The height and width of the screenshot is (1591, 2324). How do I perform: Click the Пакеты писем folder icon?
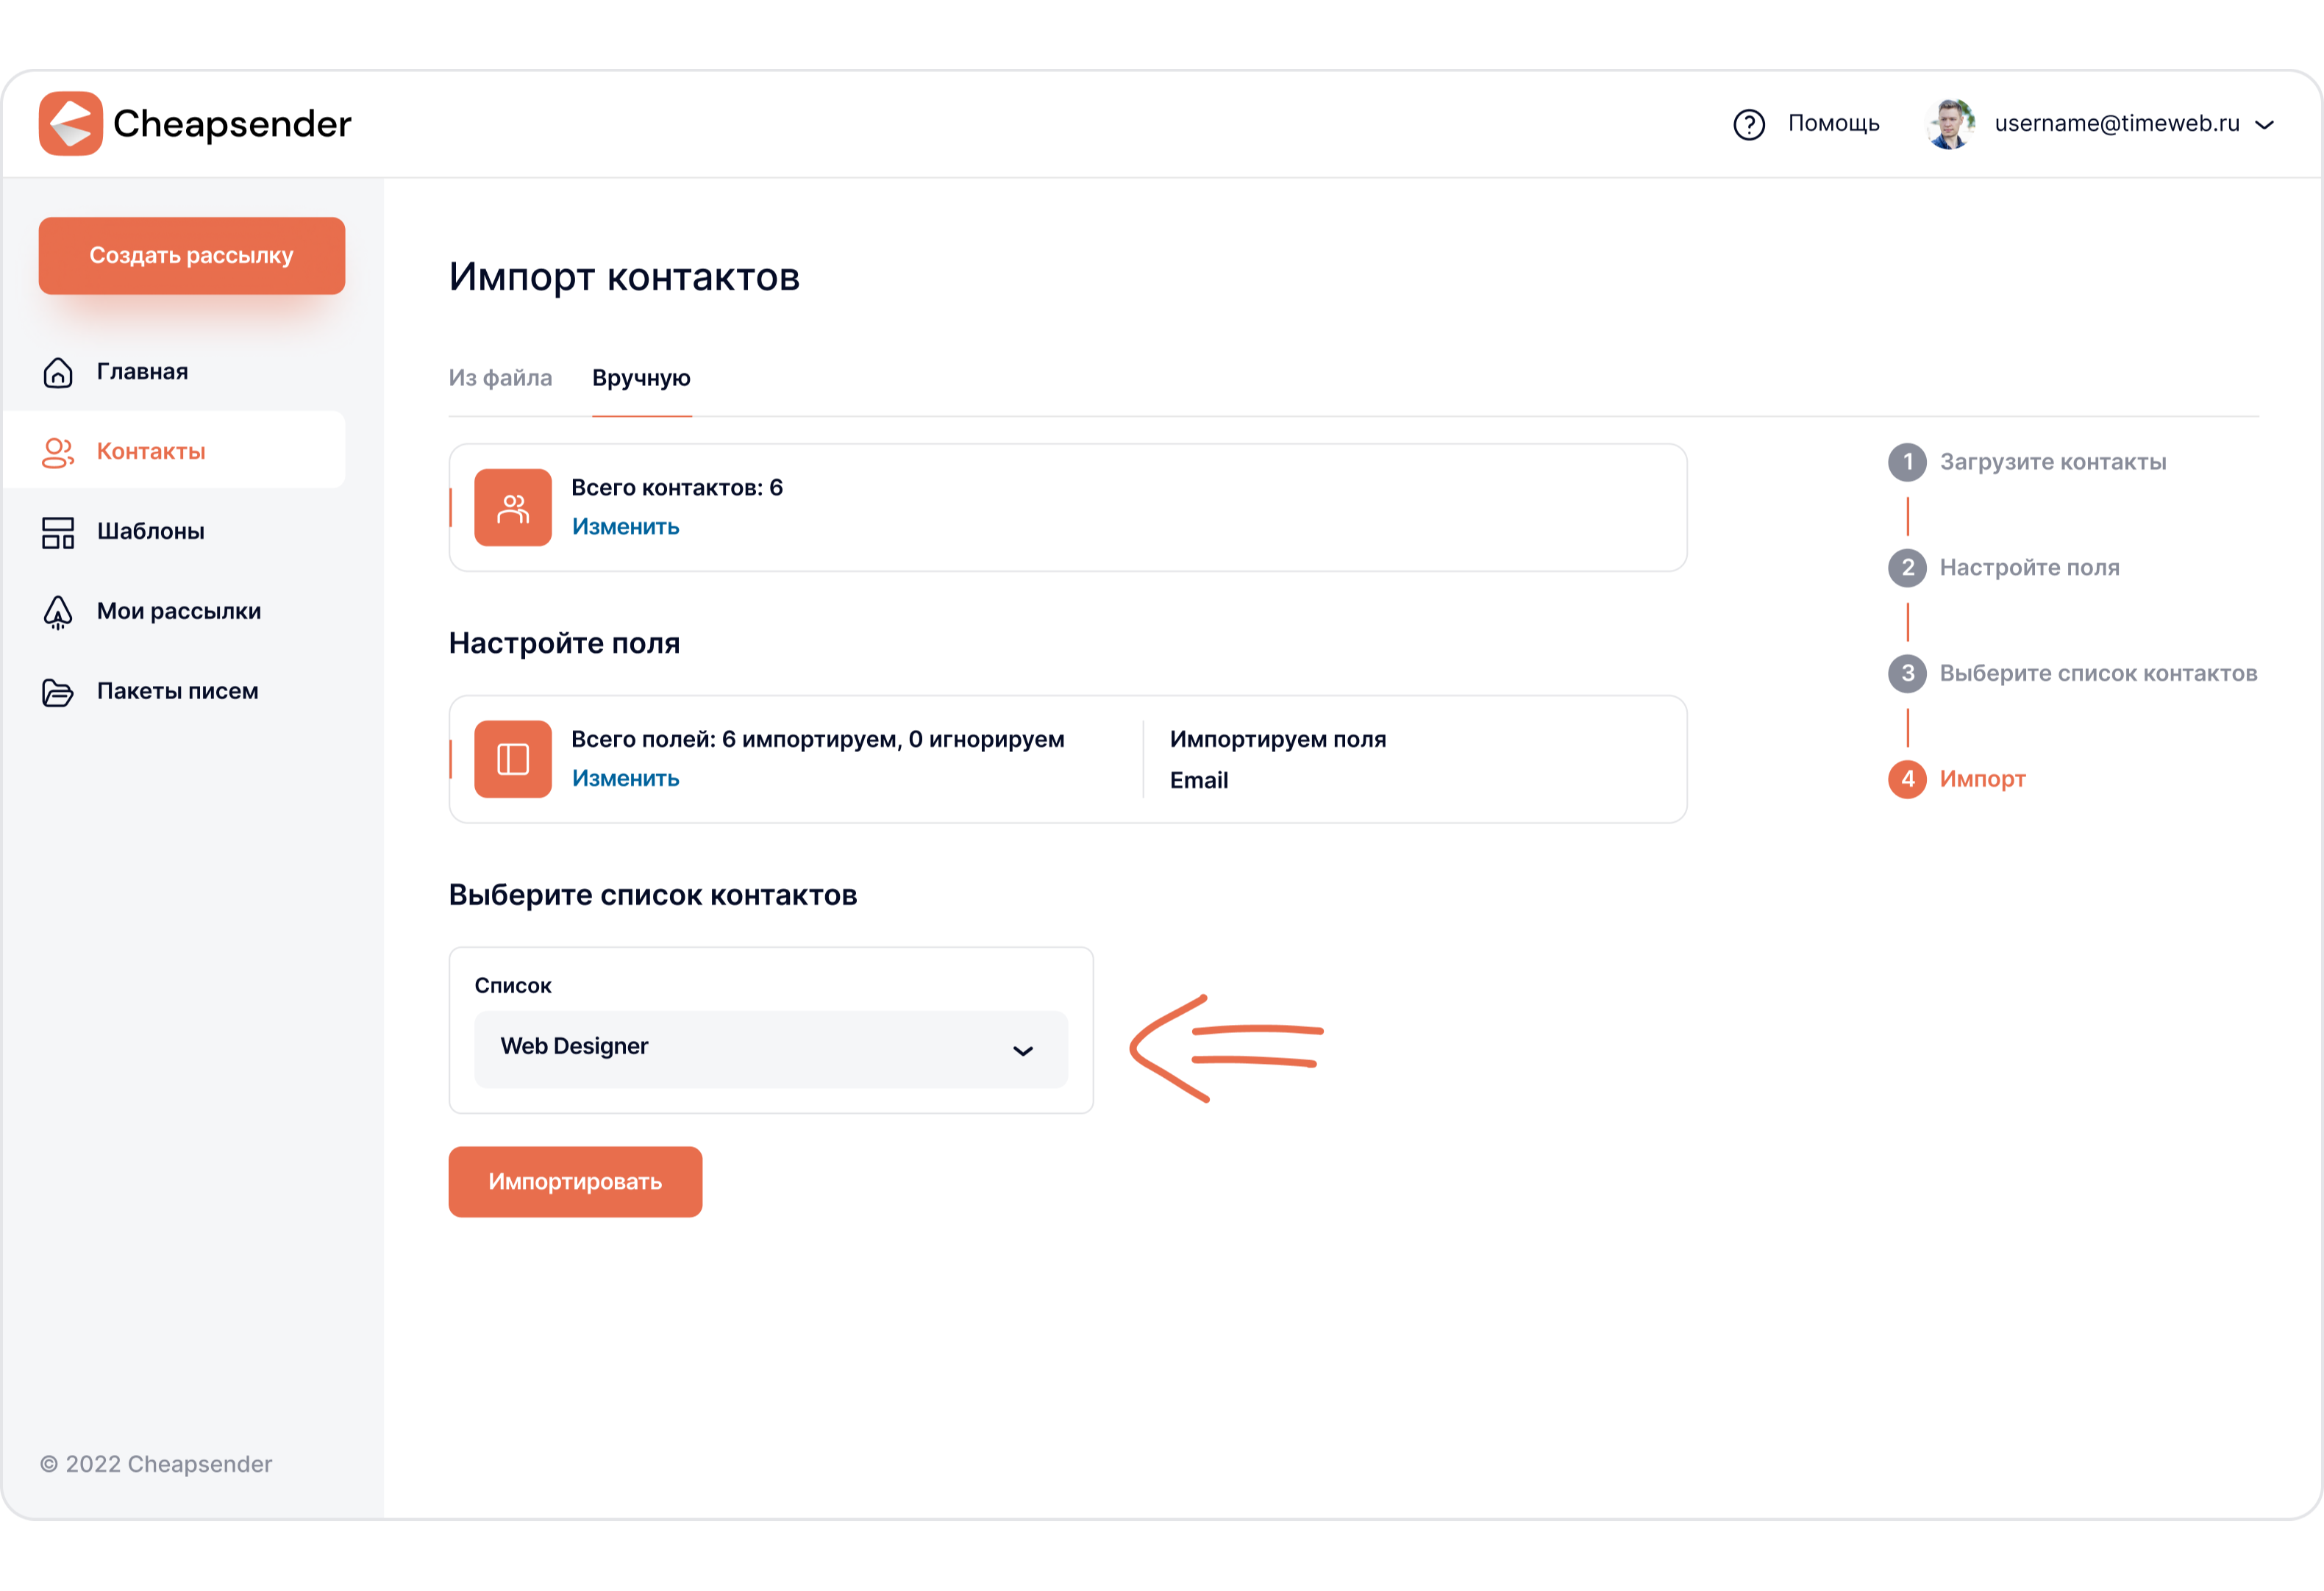(58, 692)
